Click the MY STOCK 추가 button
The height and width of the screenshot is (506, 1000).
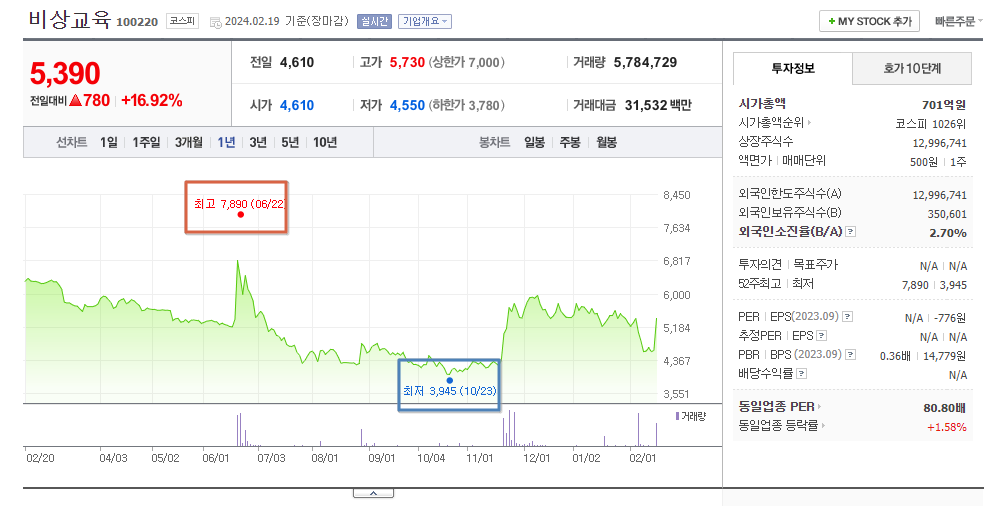[x=869, y=21]
